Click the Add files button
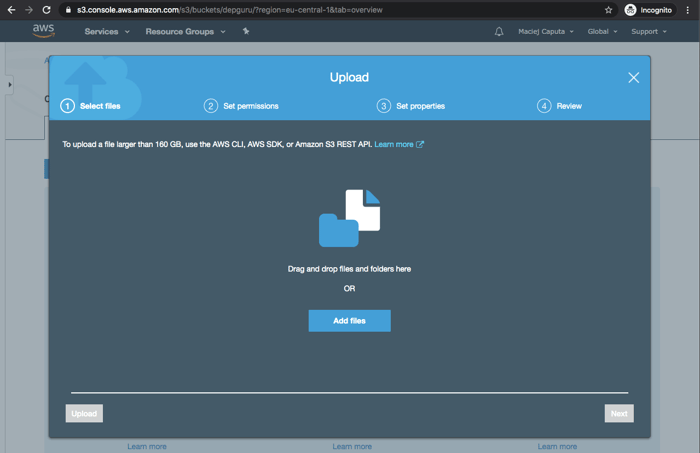This screenshot has width=700, height=453. pyautogui.click(x=349, y=321)
